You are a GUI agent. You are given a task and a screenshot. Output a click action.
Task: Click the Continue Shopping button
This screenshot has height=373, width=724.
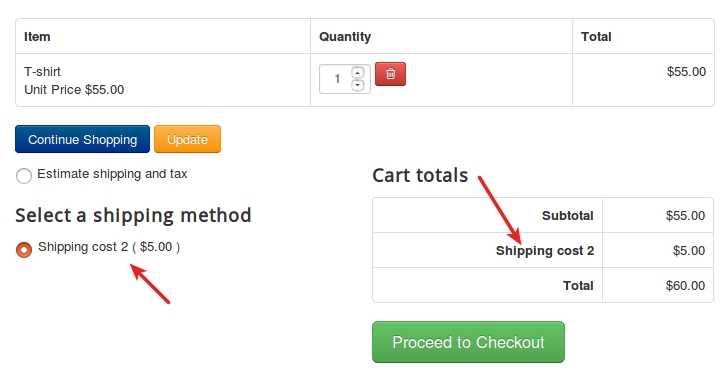[83, 139]
